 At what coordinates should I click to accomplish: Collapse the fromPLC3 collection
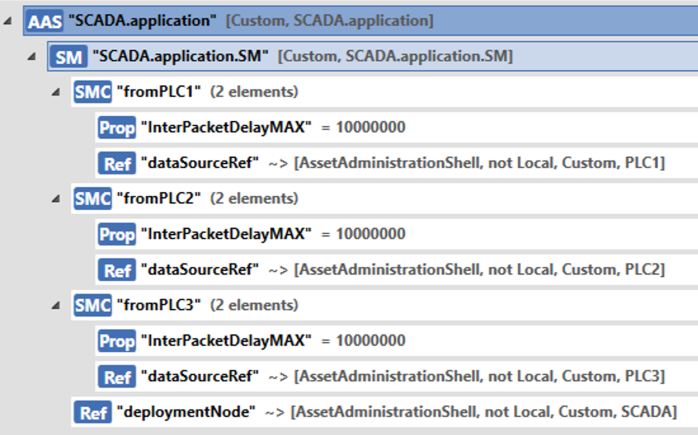[x=56, y=305]
